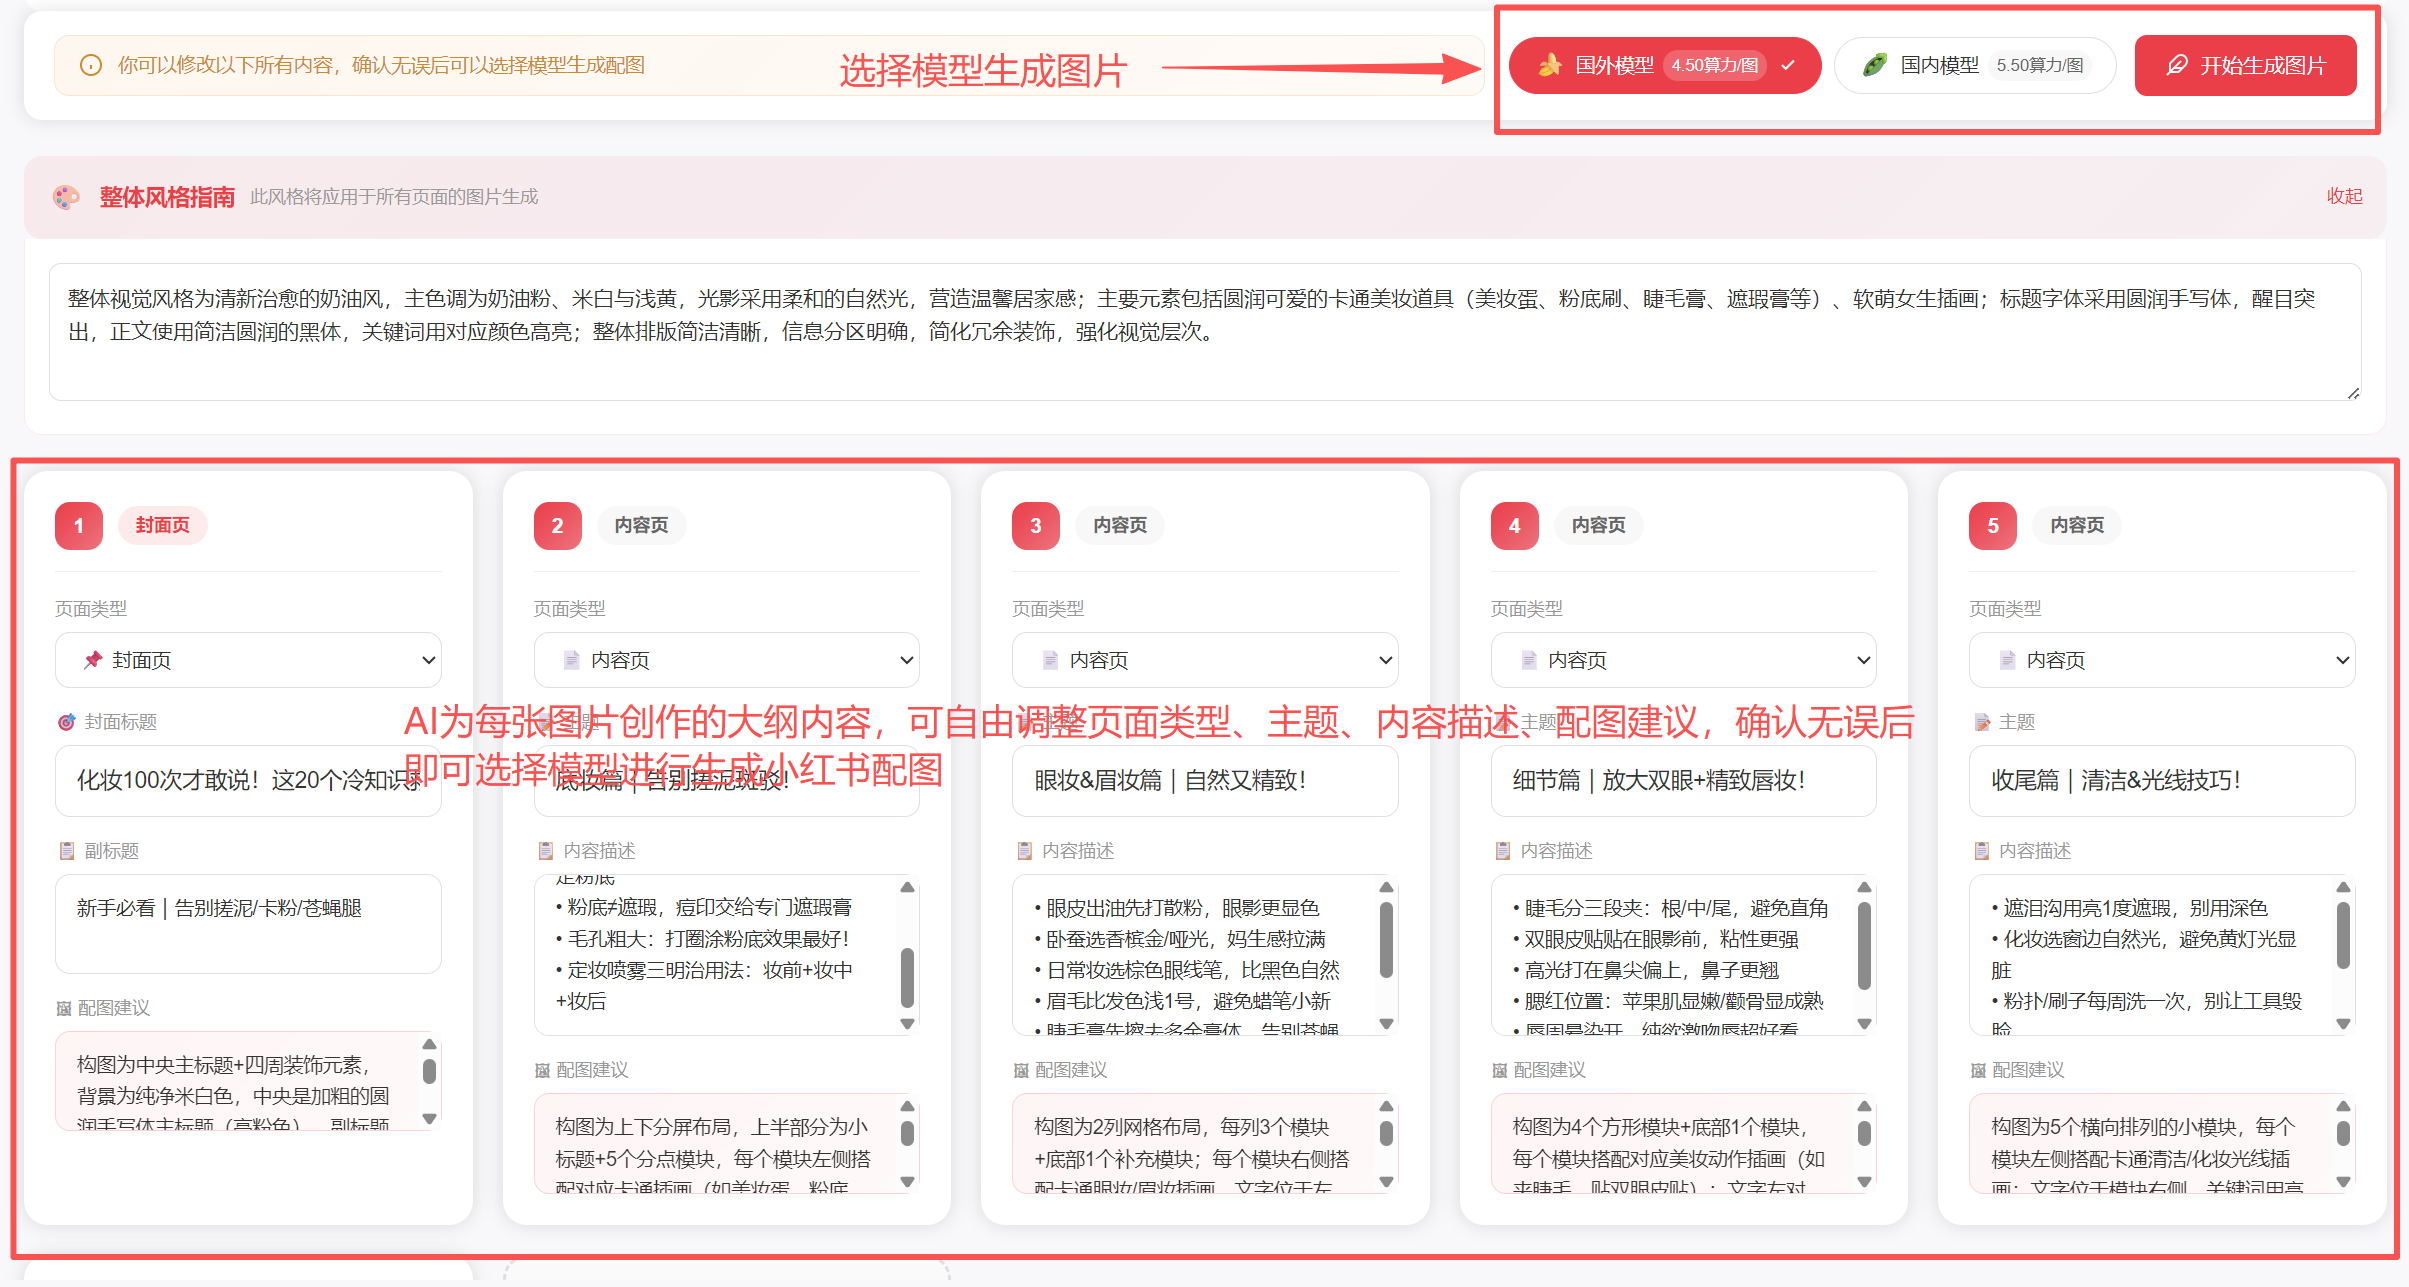Click the magic wand icon on 开始生成图片
The image size is (2409, 1287).
click(x=2177, y=65)
